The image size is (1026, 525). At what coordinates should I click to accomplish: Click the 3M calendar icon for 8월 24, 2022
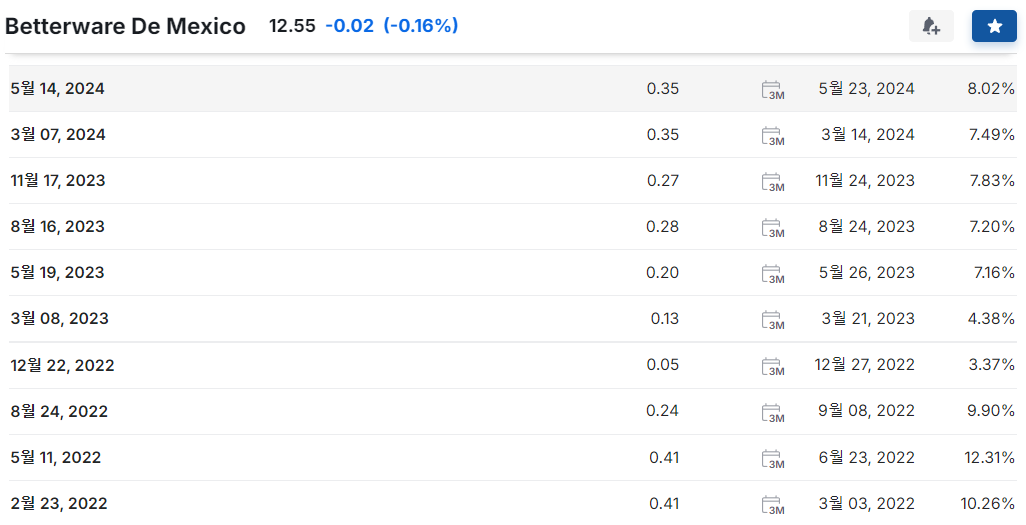pos(772,412)
